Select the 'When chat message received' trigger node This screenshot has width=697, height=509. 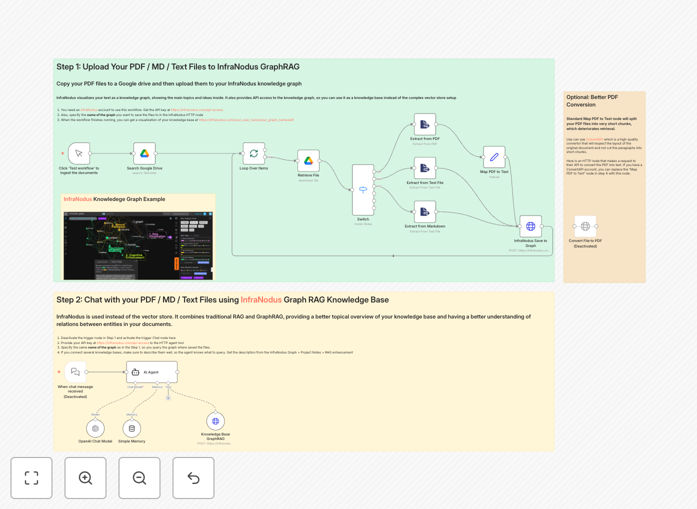click(76, 372)
